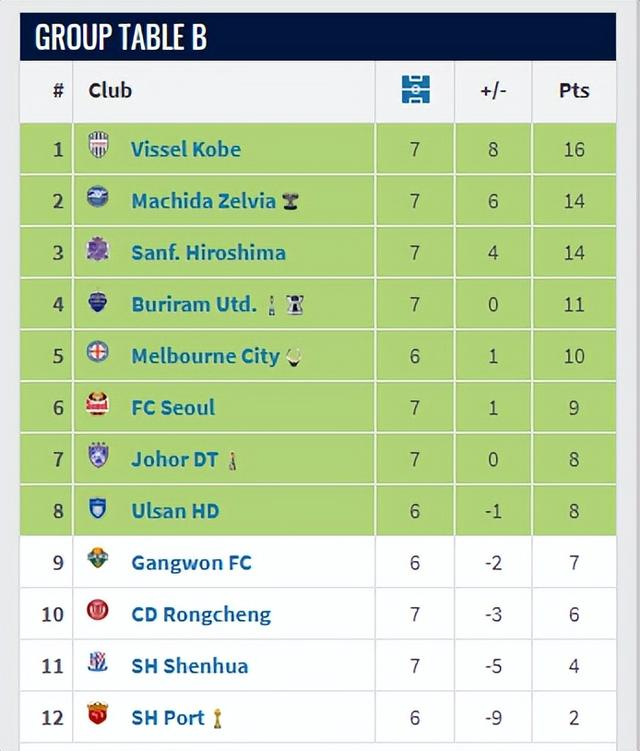Sort table by +/- column header

click(493, 90)
